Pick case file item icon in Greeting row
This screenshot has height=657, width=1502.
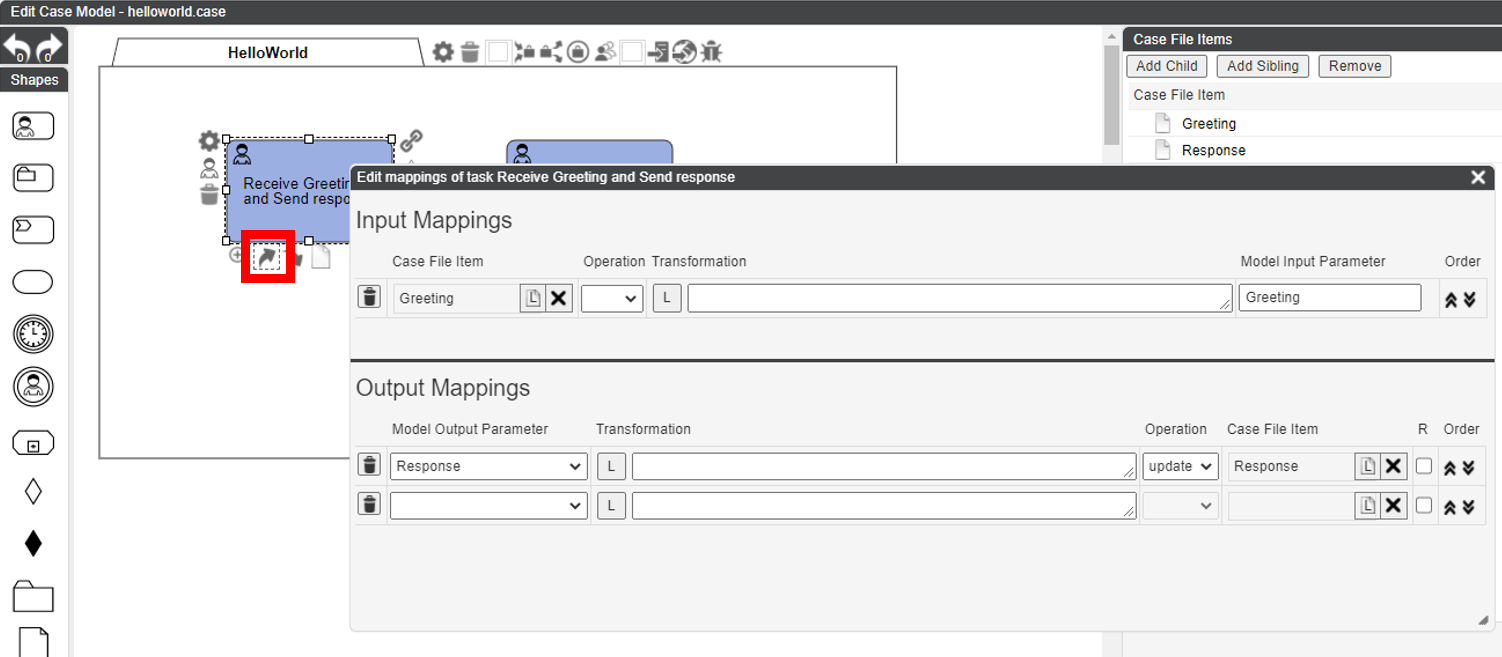click(533, 298)
